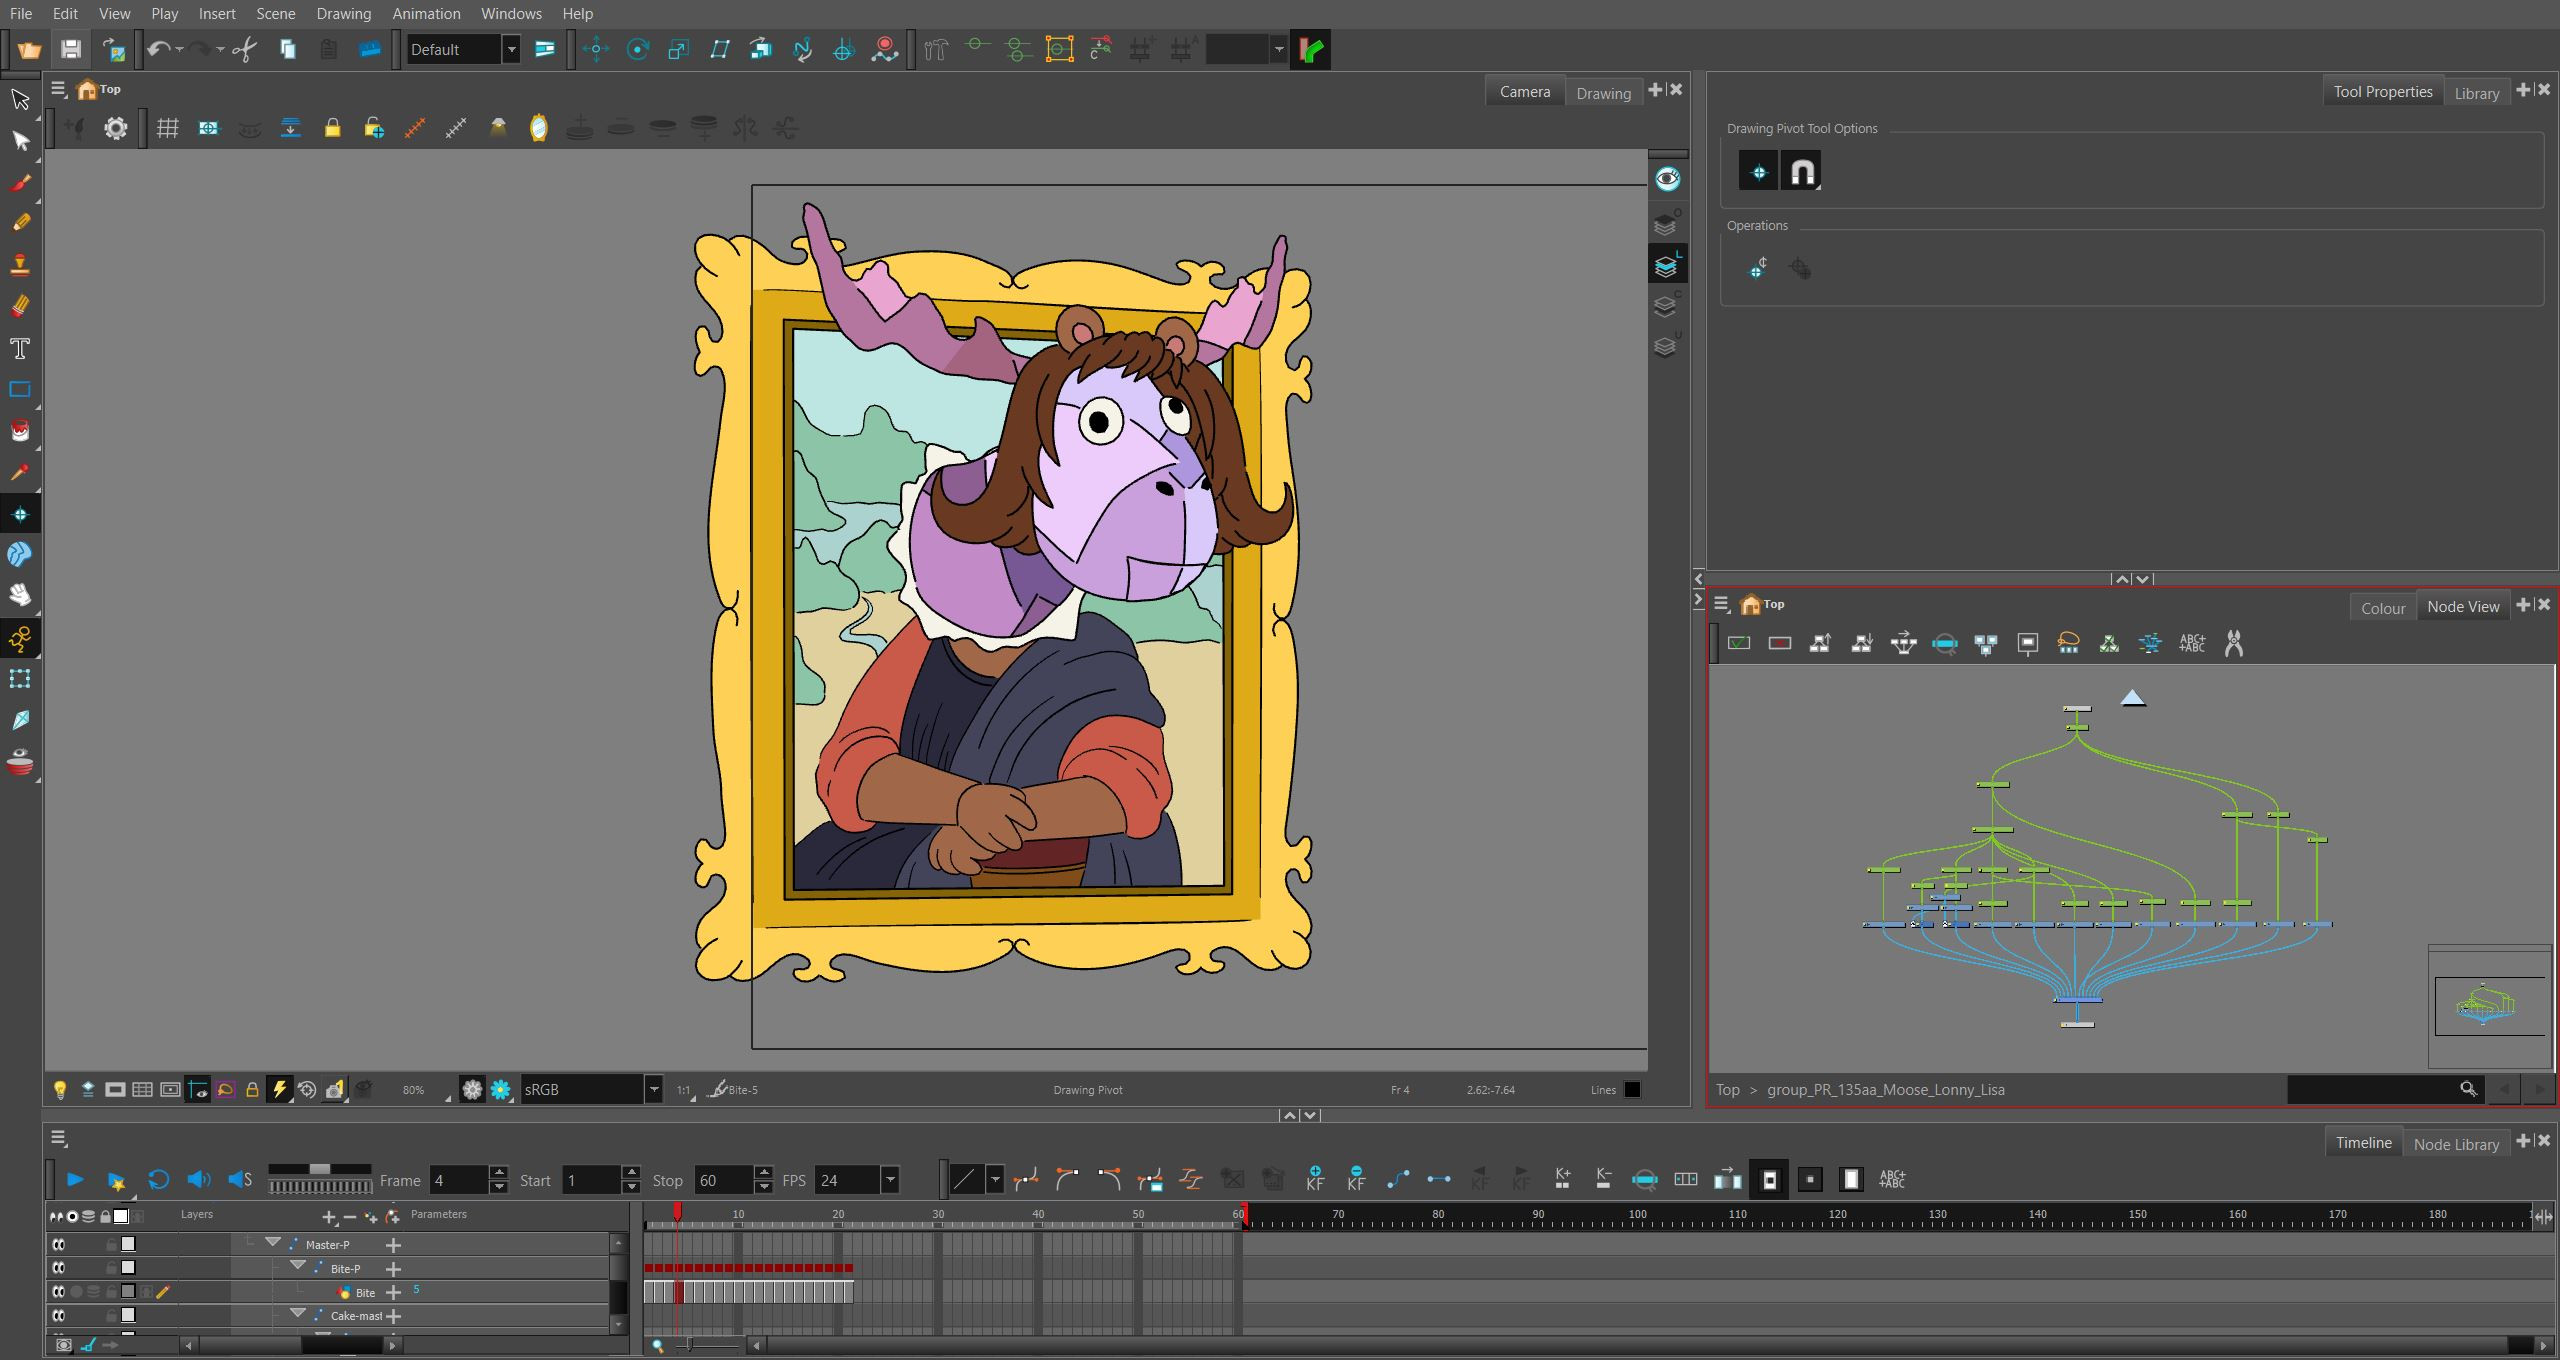
Task: Click the Play button in timeline
Action: pyautogui.click(x=75, y=1180)
